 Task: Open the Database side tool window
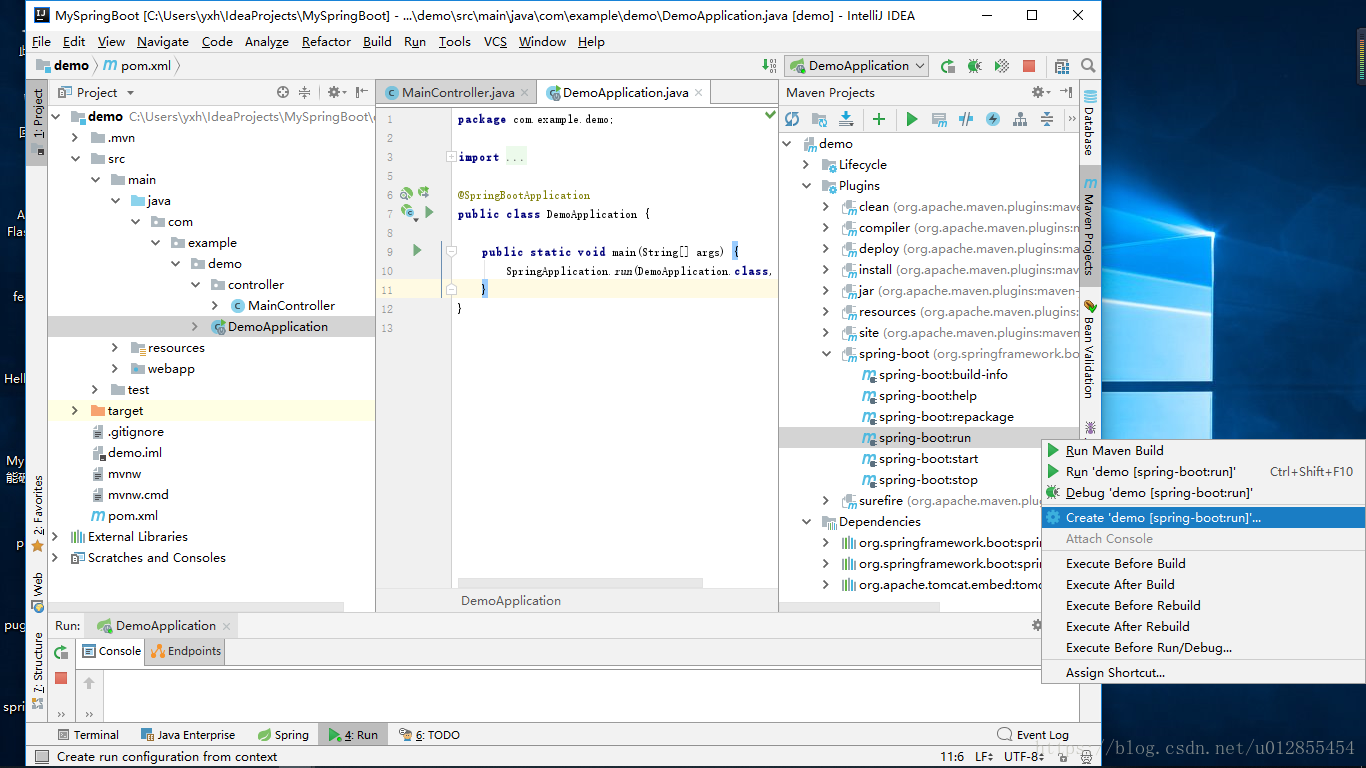[x=1089, y=124]
